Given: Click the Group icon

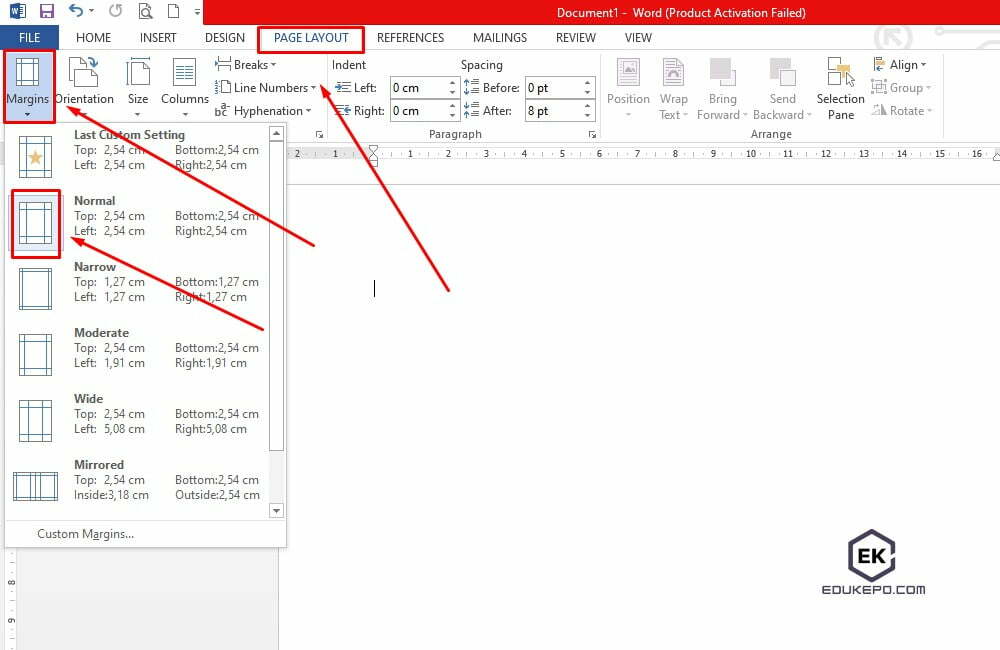Looking at the screenshot, I should tap(898, 88).
